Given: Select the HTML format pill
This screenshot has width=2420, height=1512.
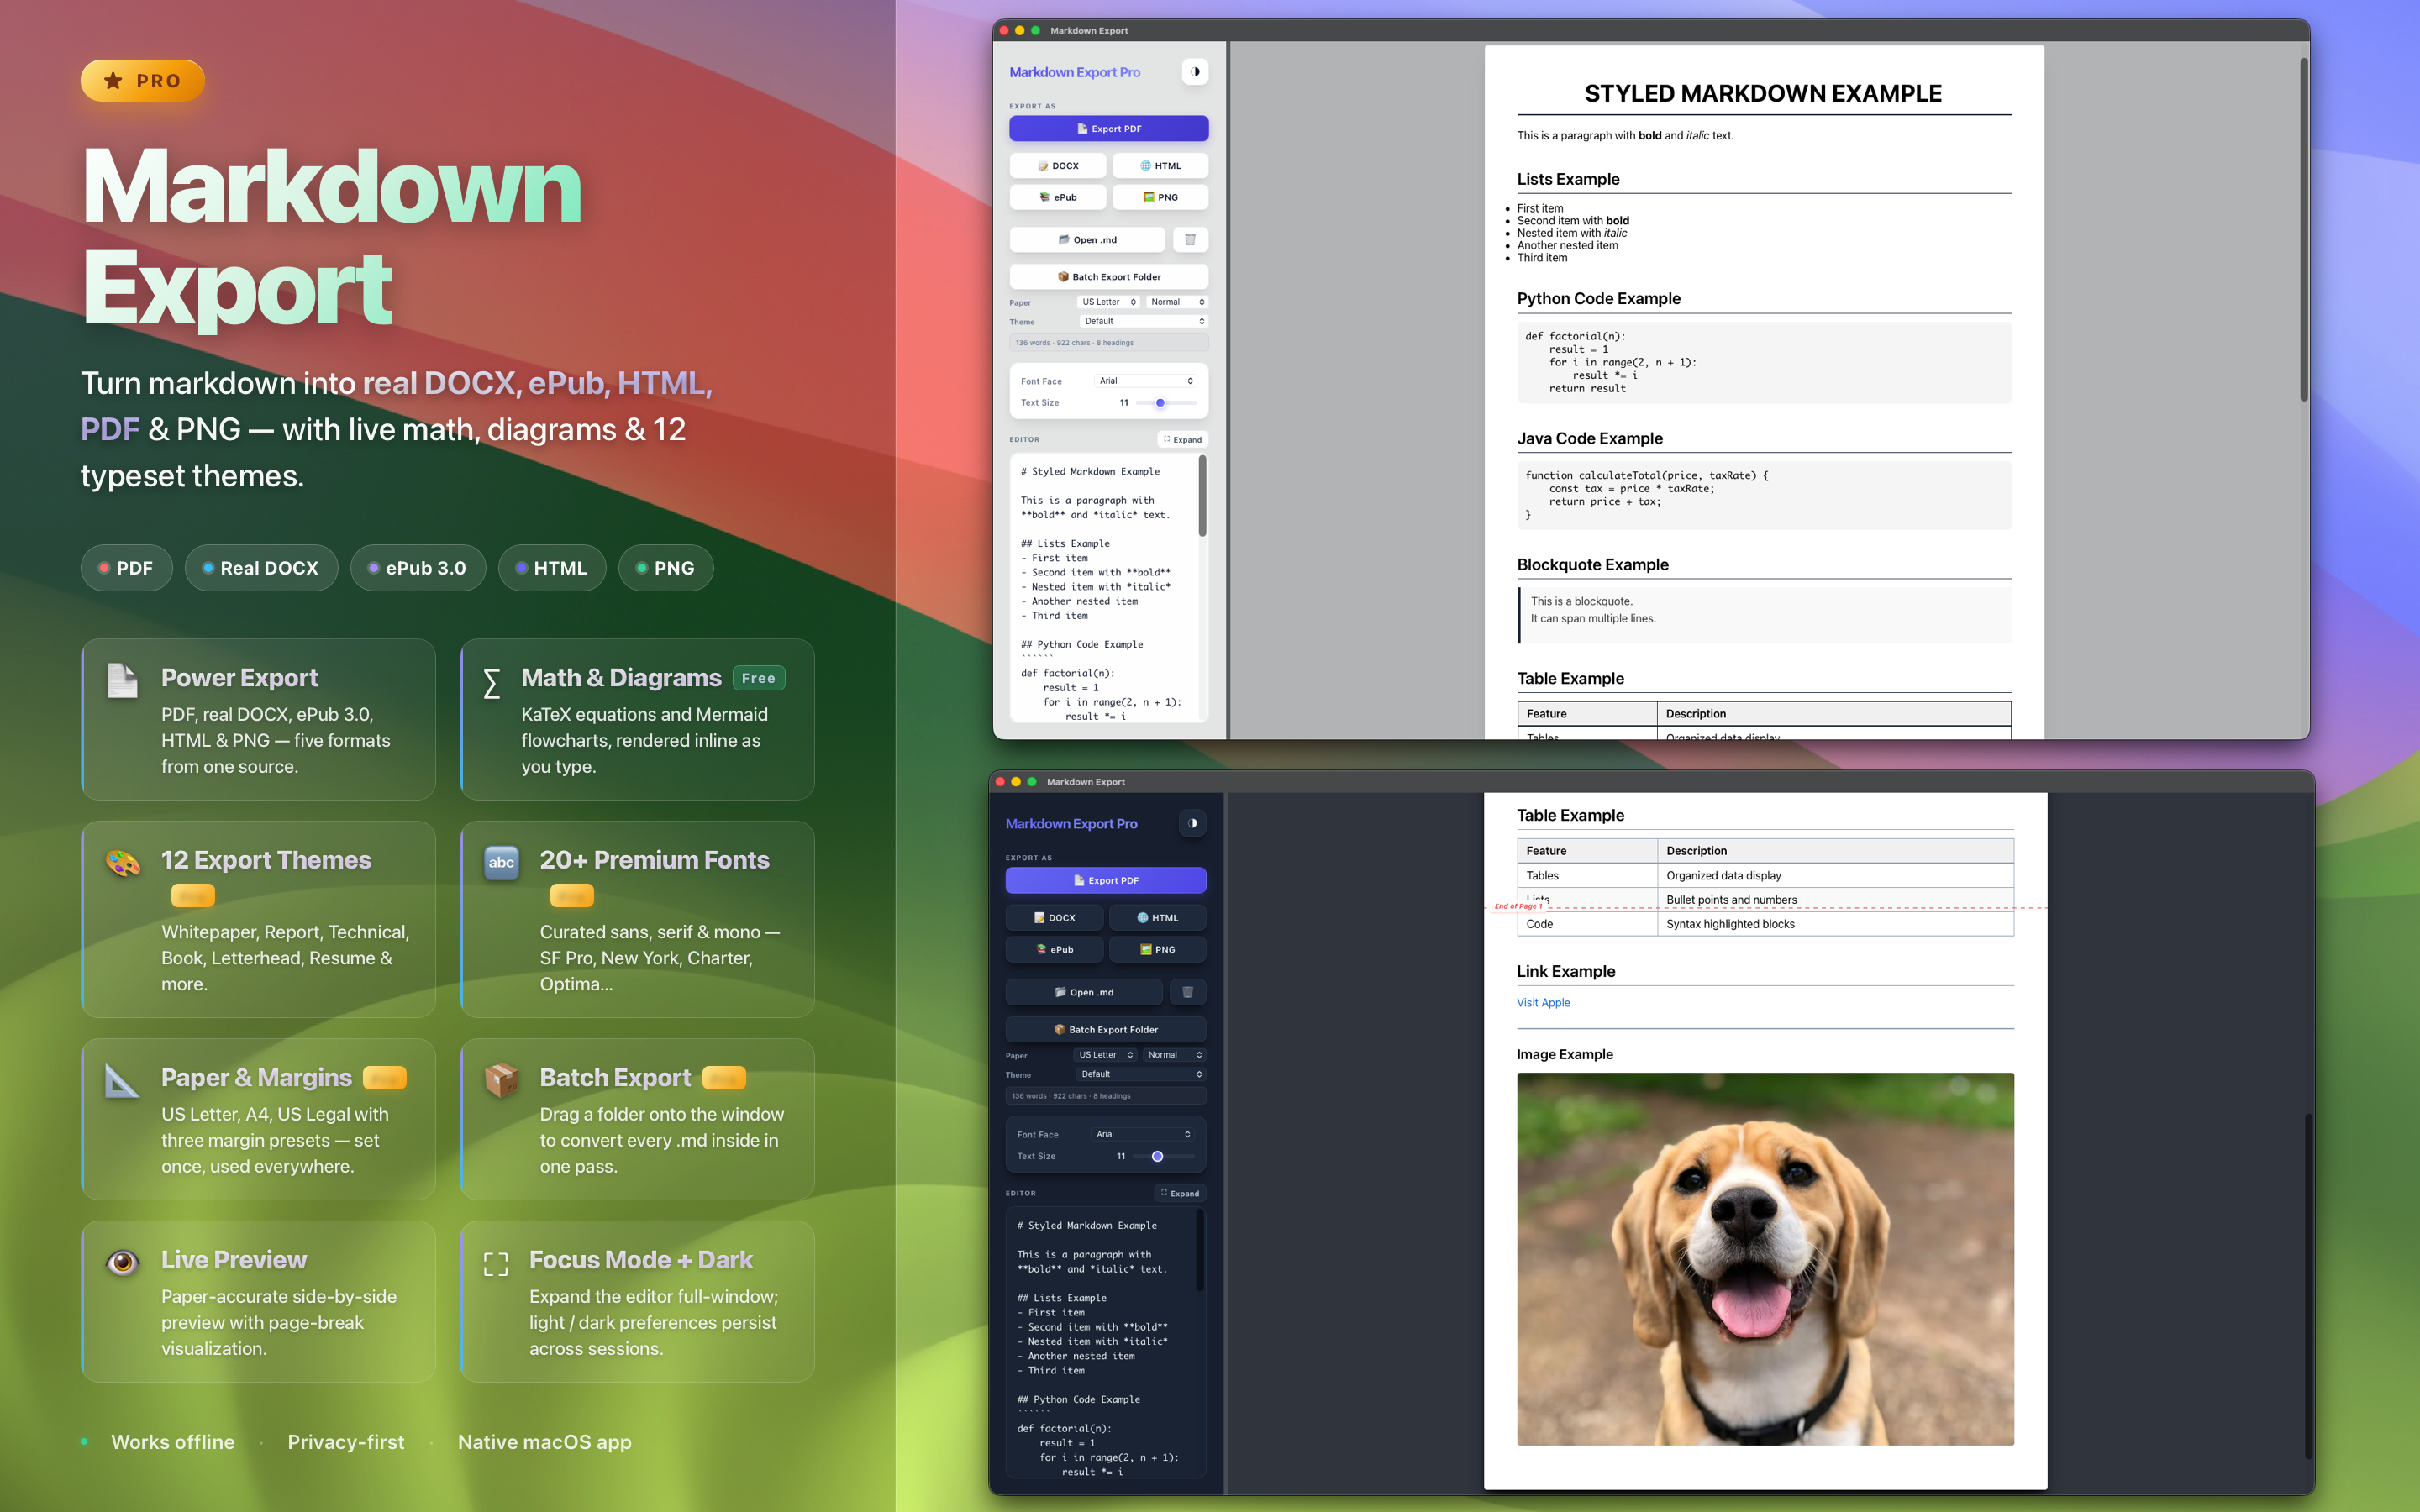Looking at the screenshot, I should click(552, 568).
